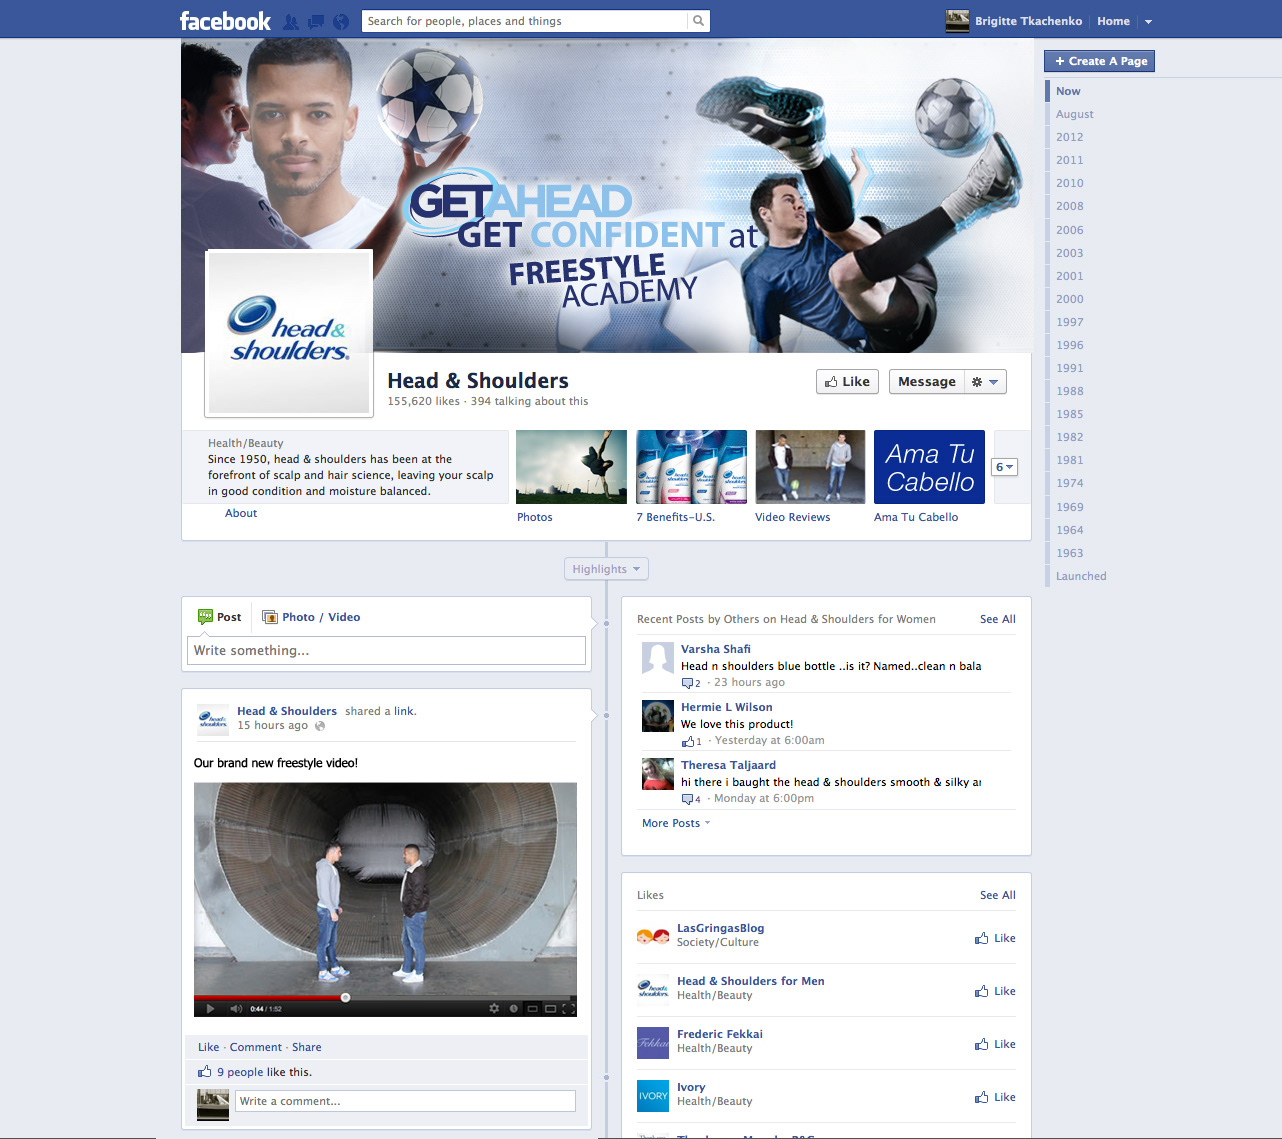The image size is (1282, 1139).
Task: Open the About link
Action: pos(241,513)
